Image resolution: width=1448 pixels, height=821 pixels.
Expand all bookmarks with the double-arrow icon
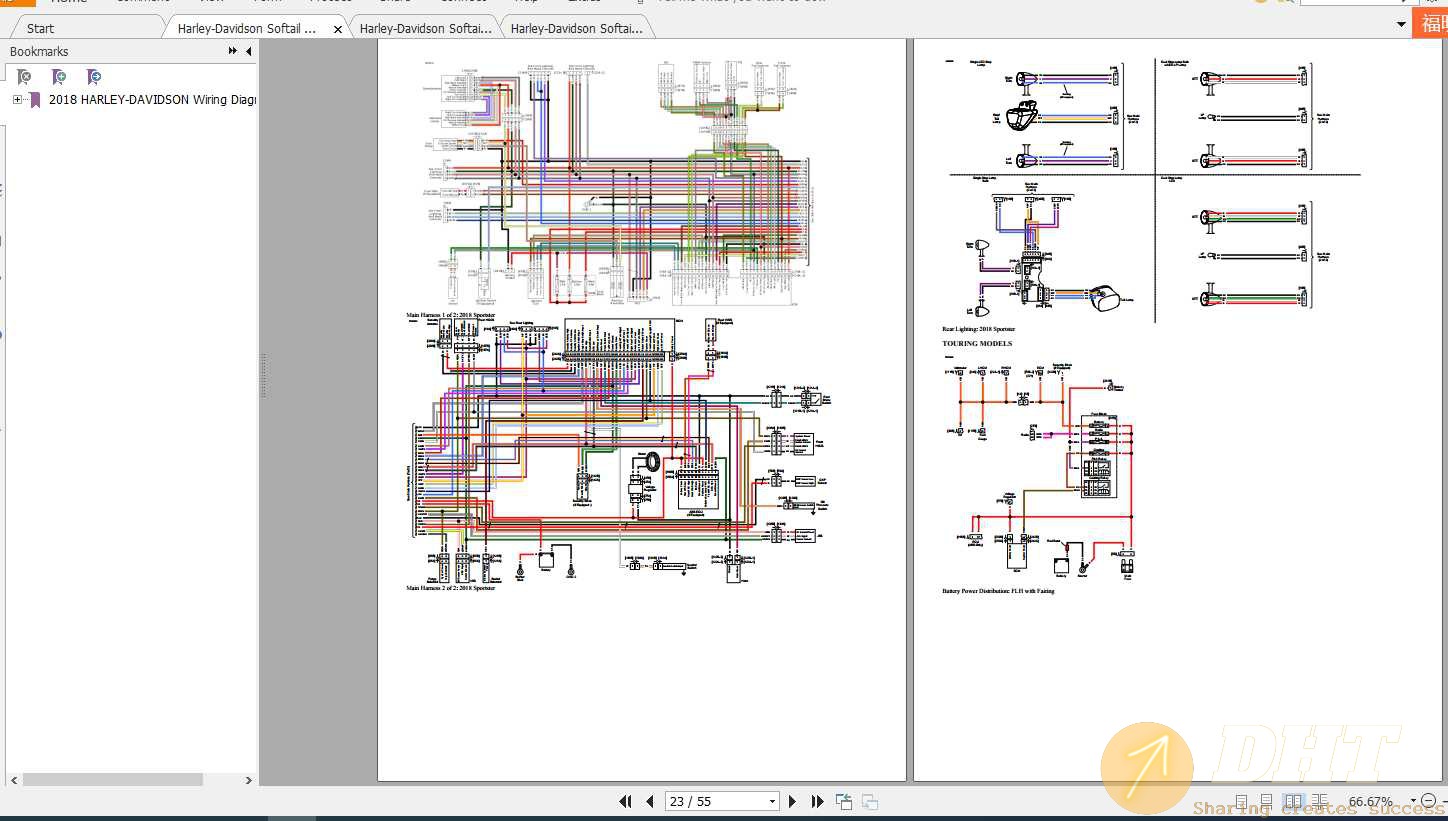click(x=233, y=51)
